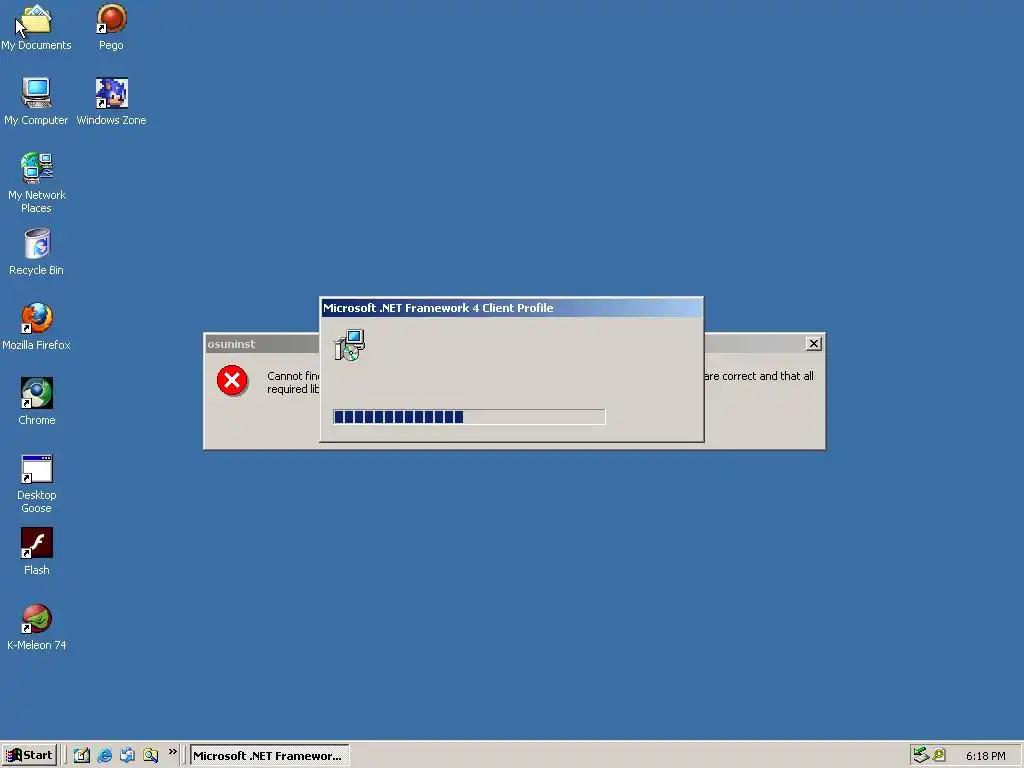Screen dimensions: 1024x768
Task: Select the Pego desktop shortcut
Action: click(111, 27)
